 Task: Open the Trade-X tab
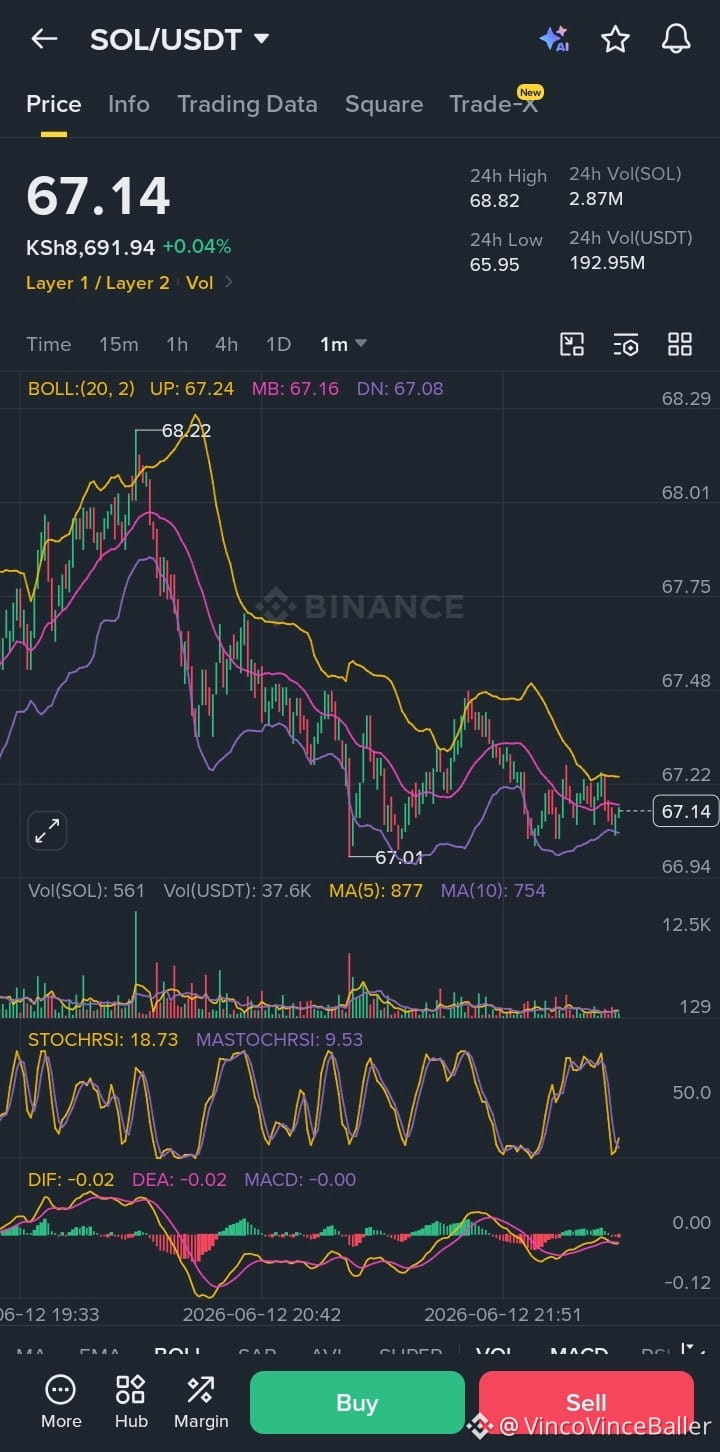tap(494, 104)
